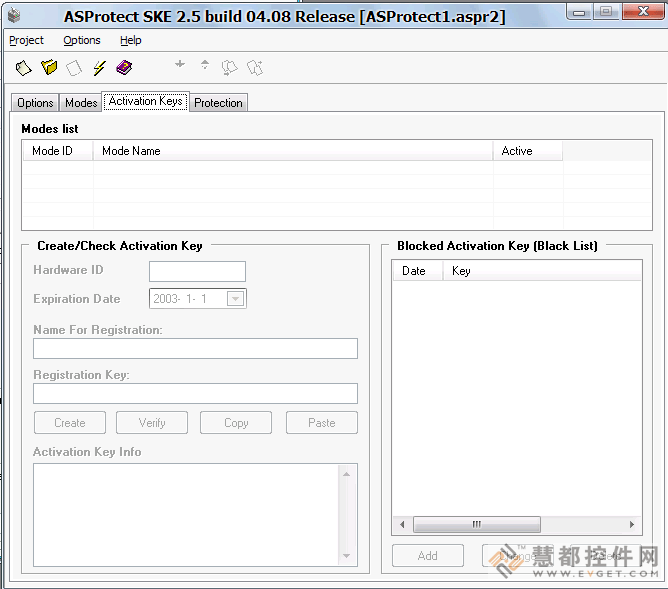668x589 pixels.
Task: Click scroll-up arrow in Activation Key Info
Action: [x=346, y=474]
